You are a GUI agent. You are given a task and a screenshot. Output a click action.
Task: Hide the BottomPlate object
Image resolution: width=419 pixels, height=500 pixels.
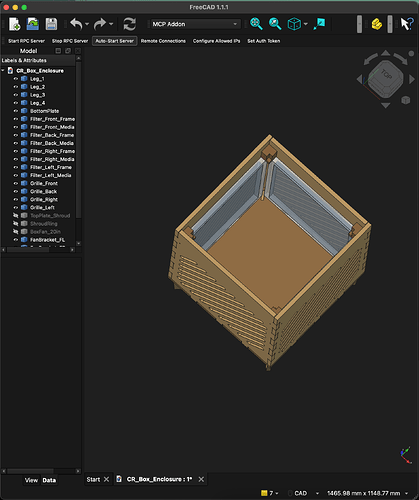pos(16,111)
